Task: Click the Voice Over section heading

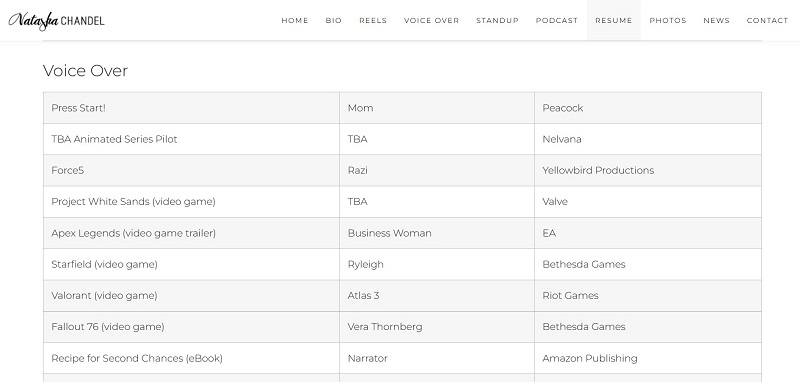Action: [85, 70]
